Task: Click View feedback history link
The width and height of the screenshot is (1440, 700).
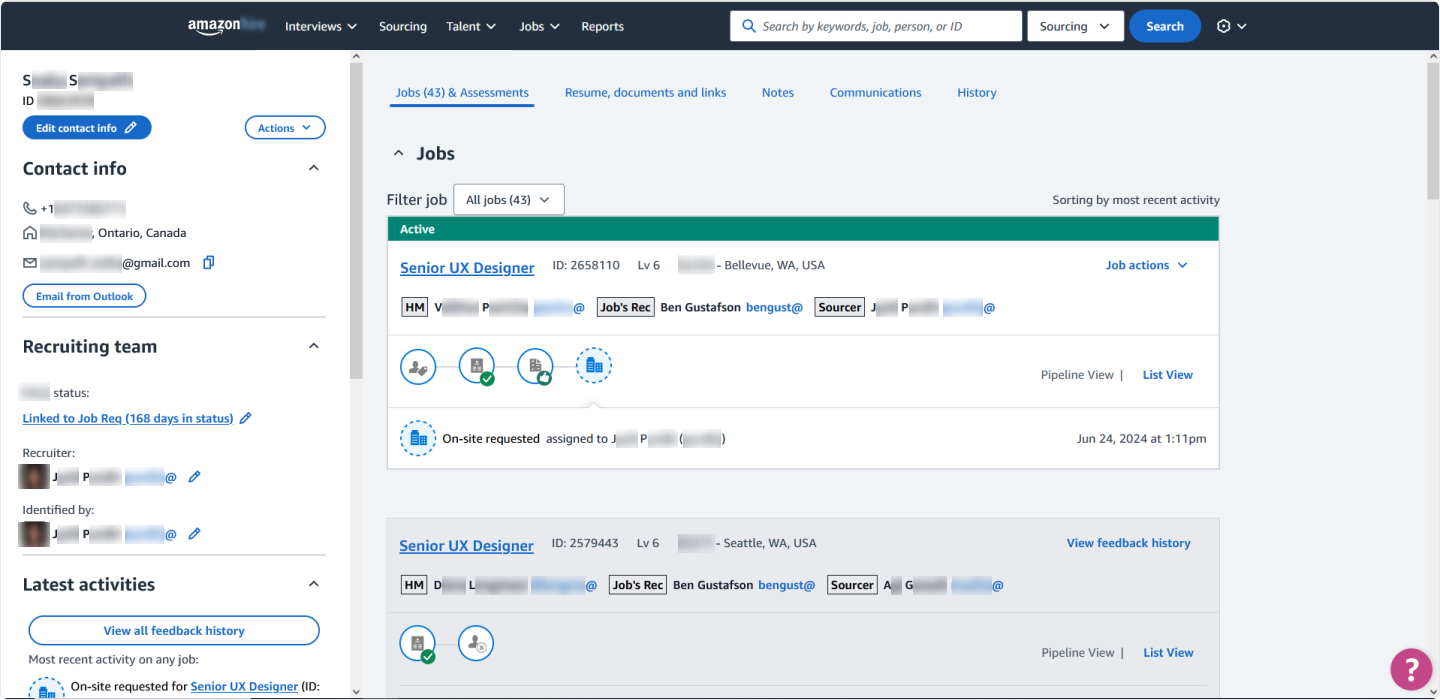Action: pos(1129,543)
